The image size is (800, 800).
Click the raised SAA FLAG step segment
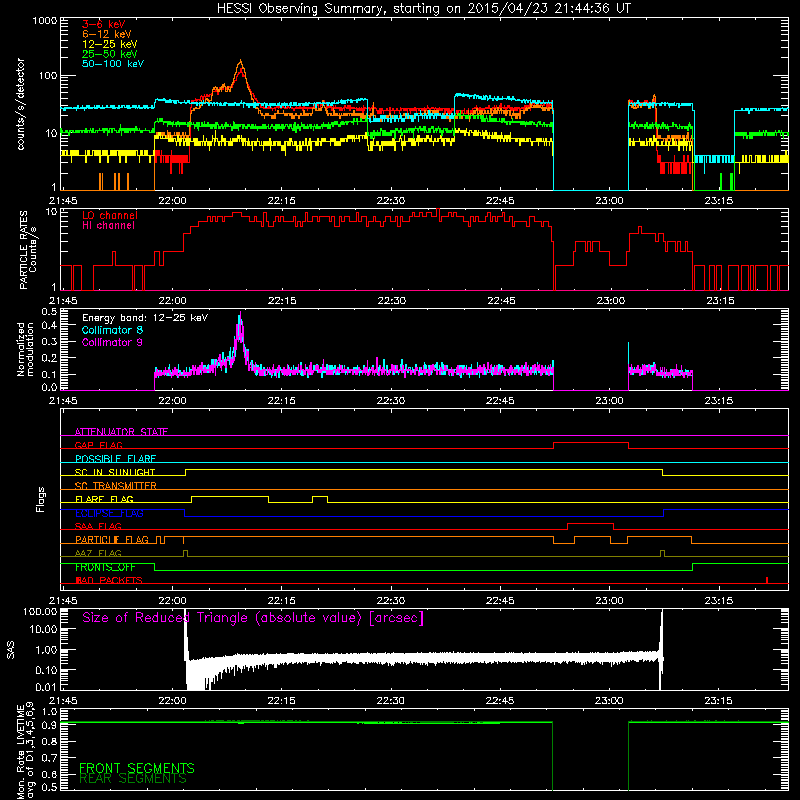[x=590, y=523]
